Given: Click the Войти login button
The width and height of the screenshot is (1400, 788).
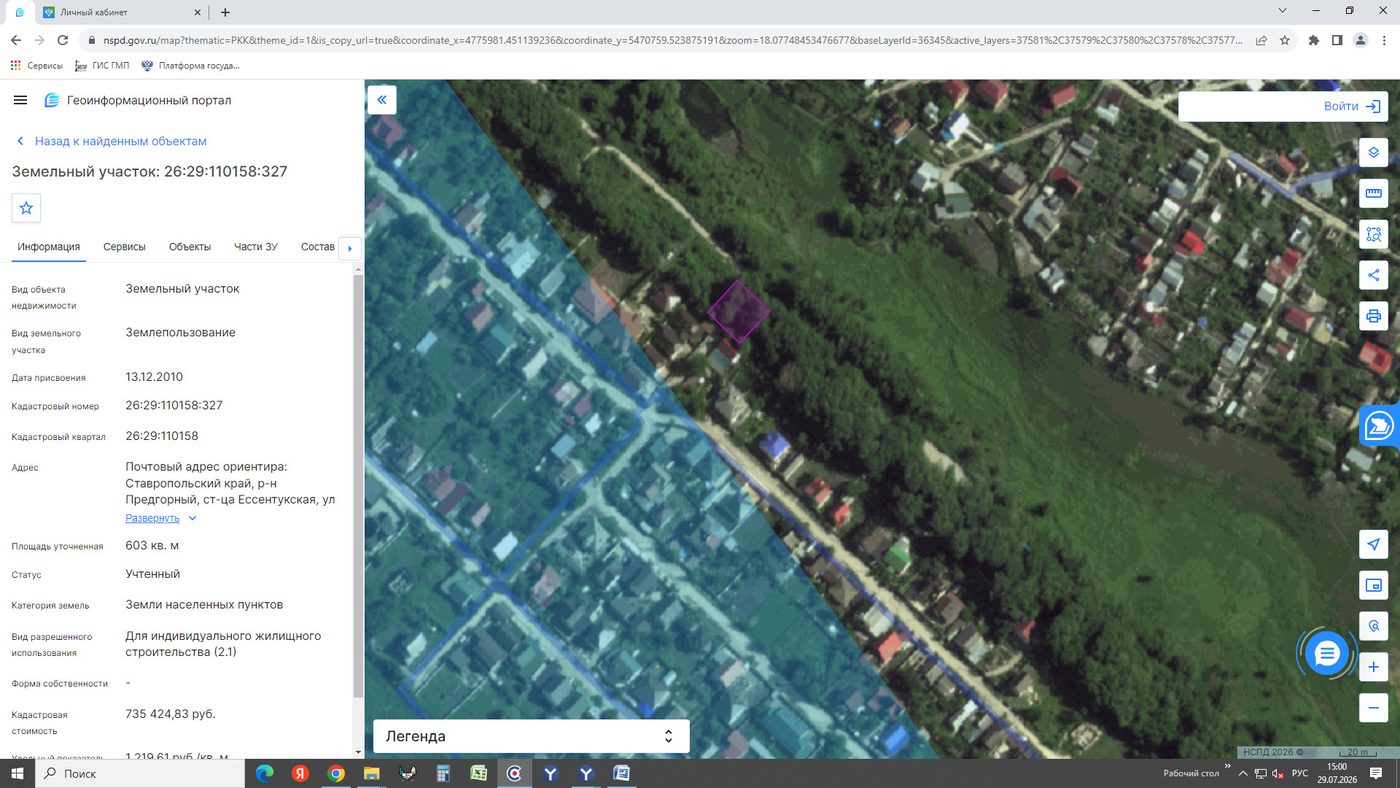Looking at the screenshot, I should click(x=1283, y=106).
